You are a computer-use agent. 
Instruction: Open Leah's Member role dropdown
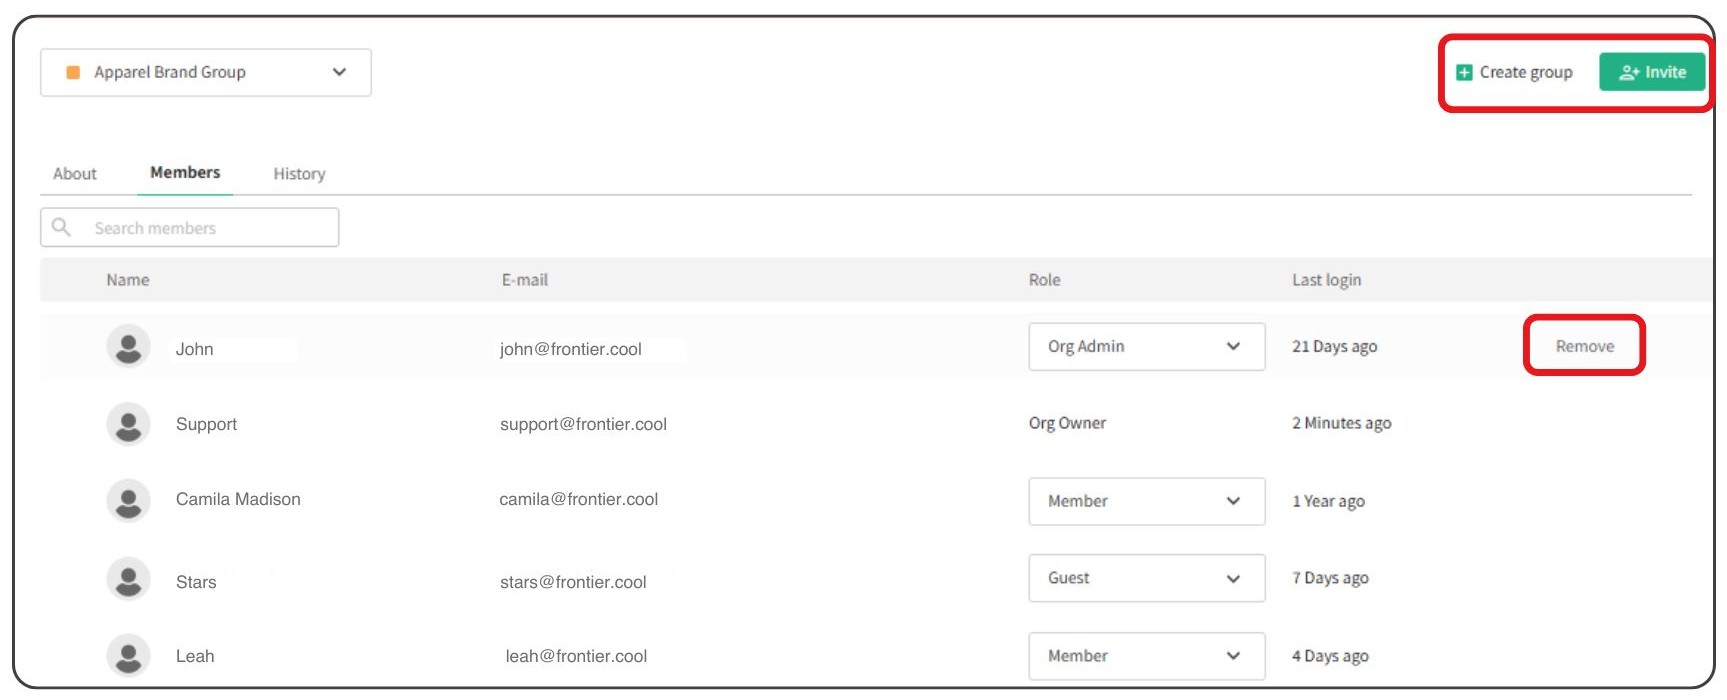(x=1146, y=656)
